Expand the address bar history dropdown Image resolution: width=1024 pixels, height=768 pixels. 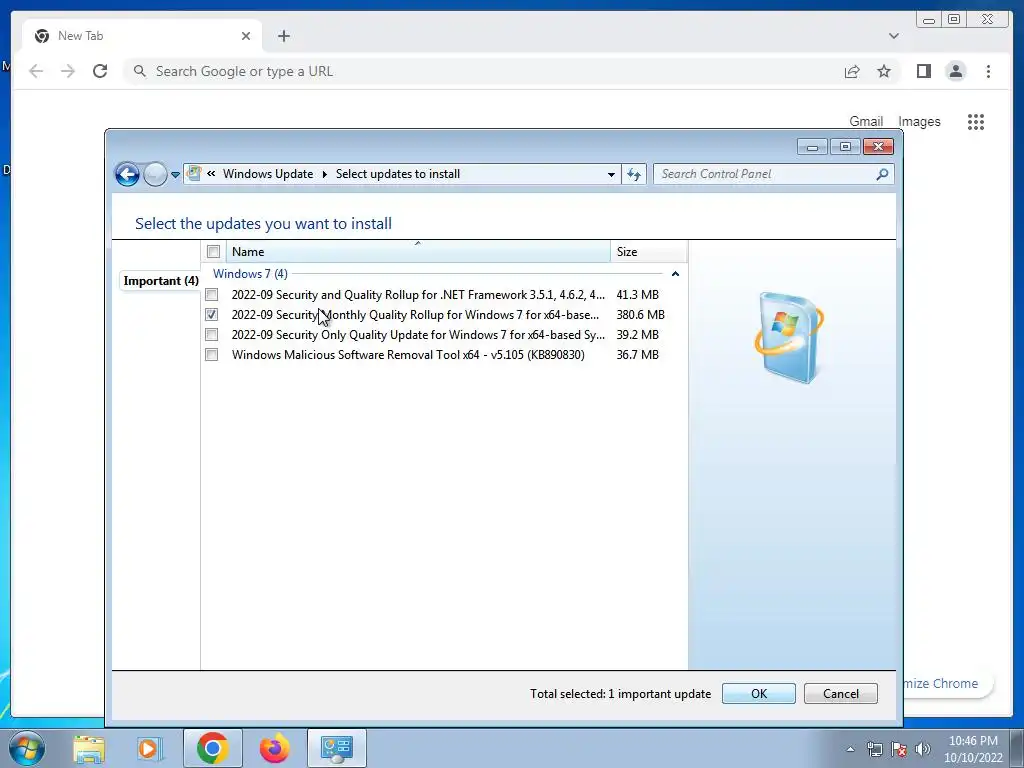tap(611, 174)
